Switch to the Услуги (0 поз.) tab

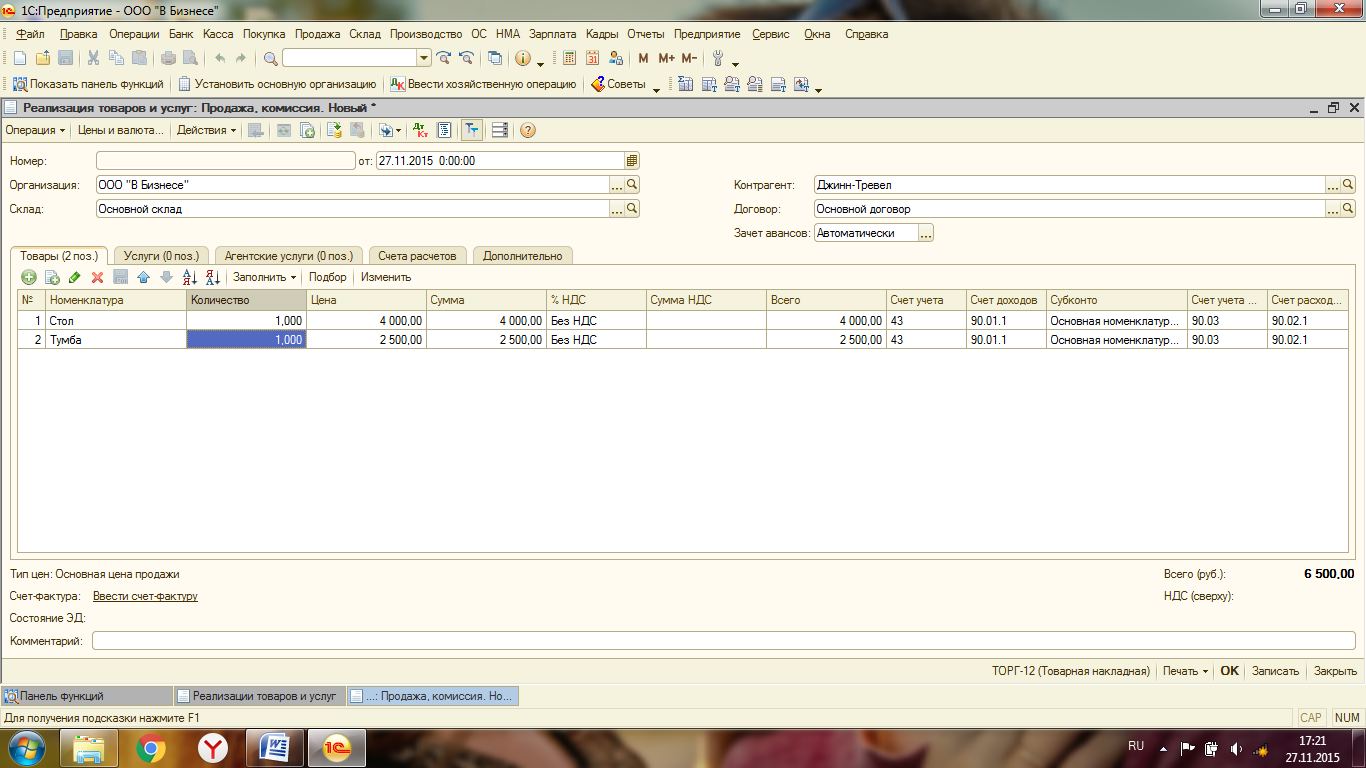click(162, 255)
